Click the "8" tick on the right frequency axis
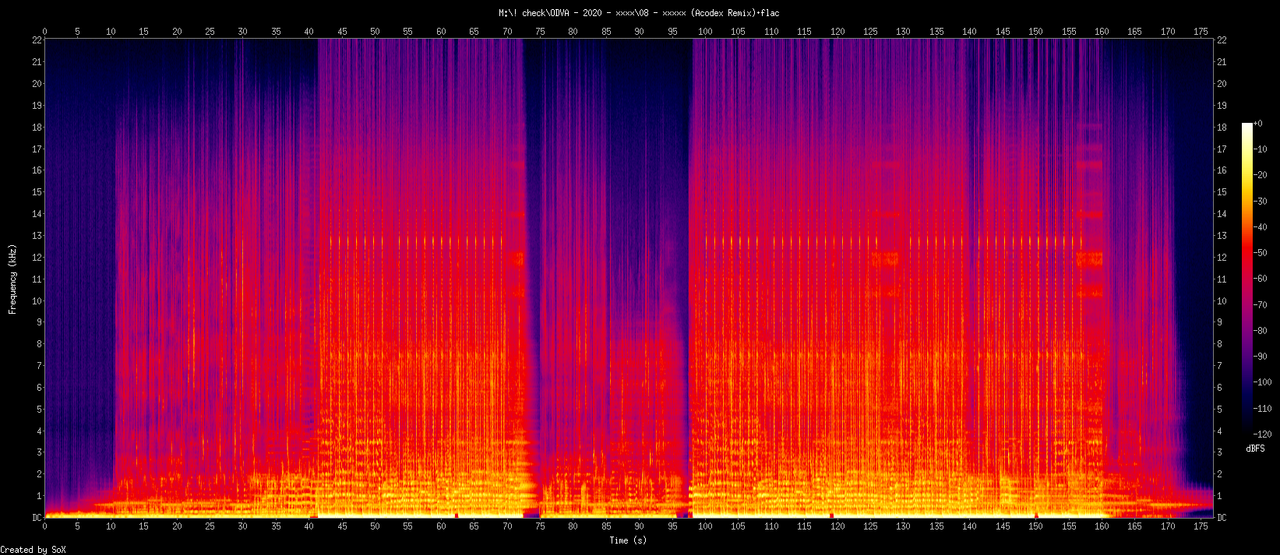1280x555 pixels. pos(1220,344)
